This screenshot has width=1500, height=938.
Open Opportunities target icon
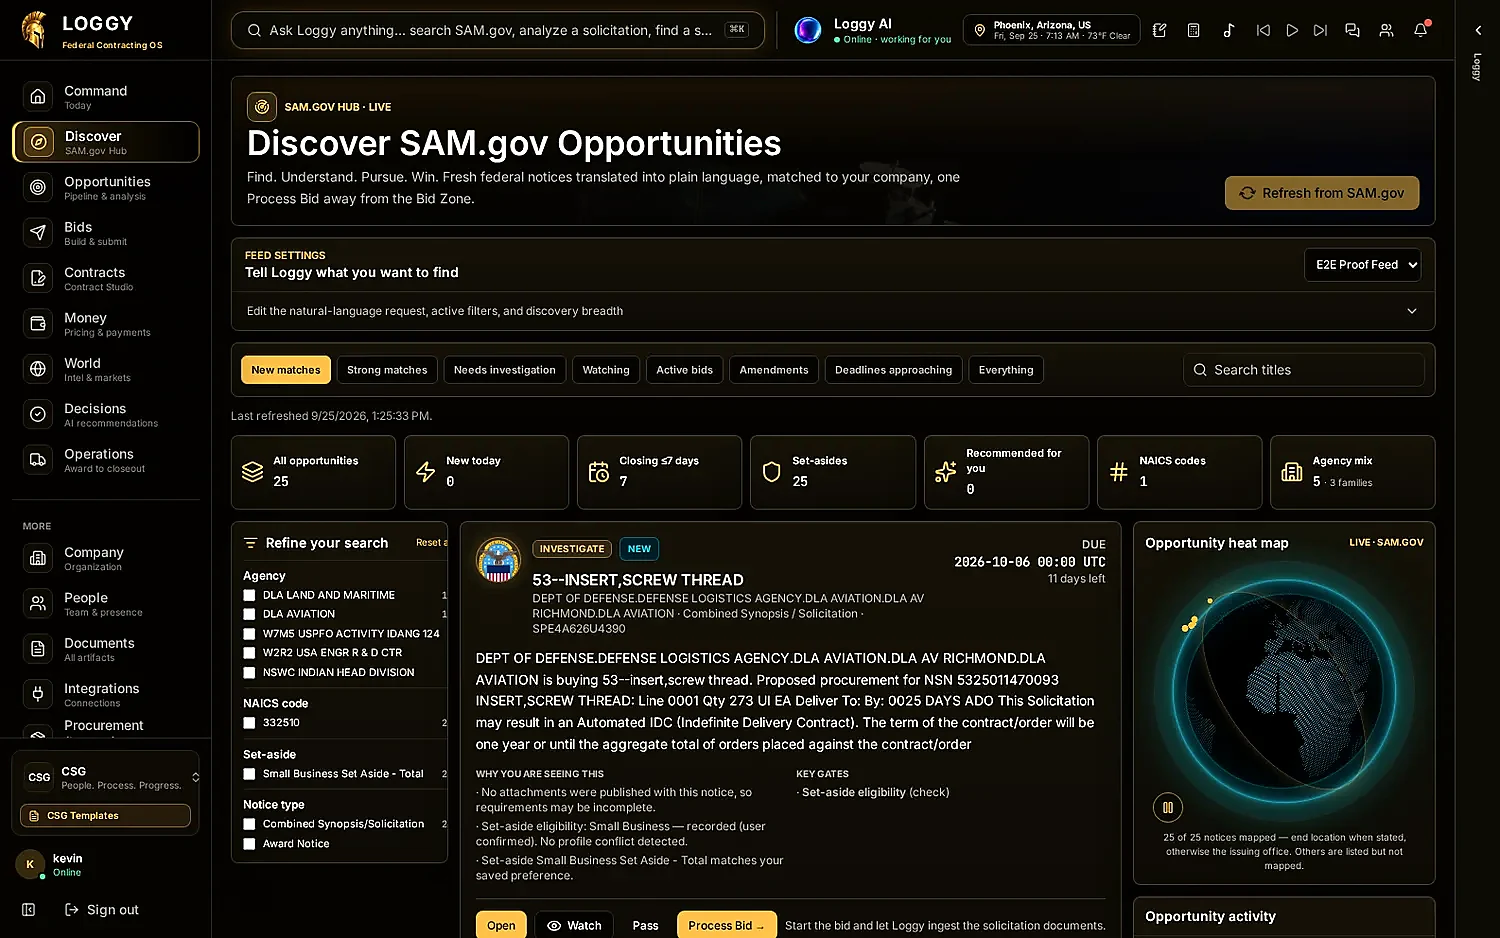click(x=38, y=187)
